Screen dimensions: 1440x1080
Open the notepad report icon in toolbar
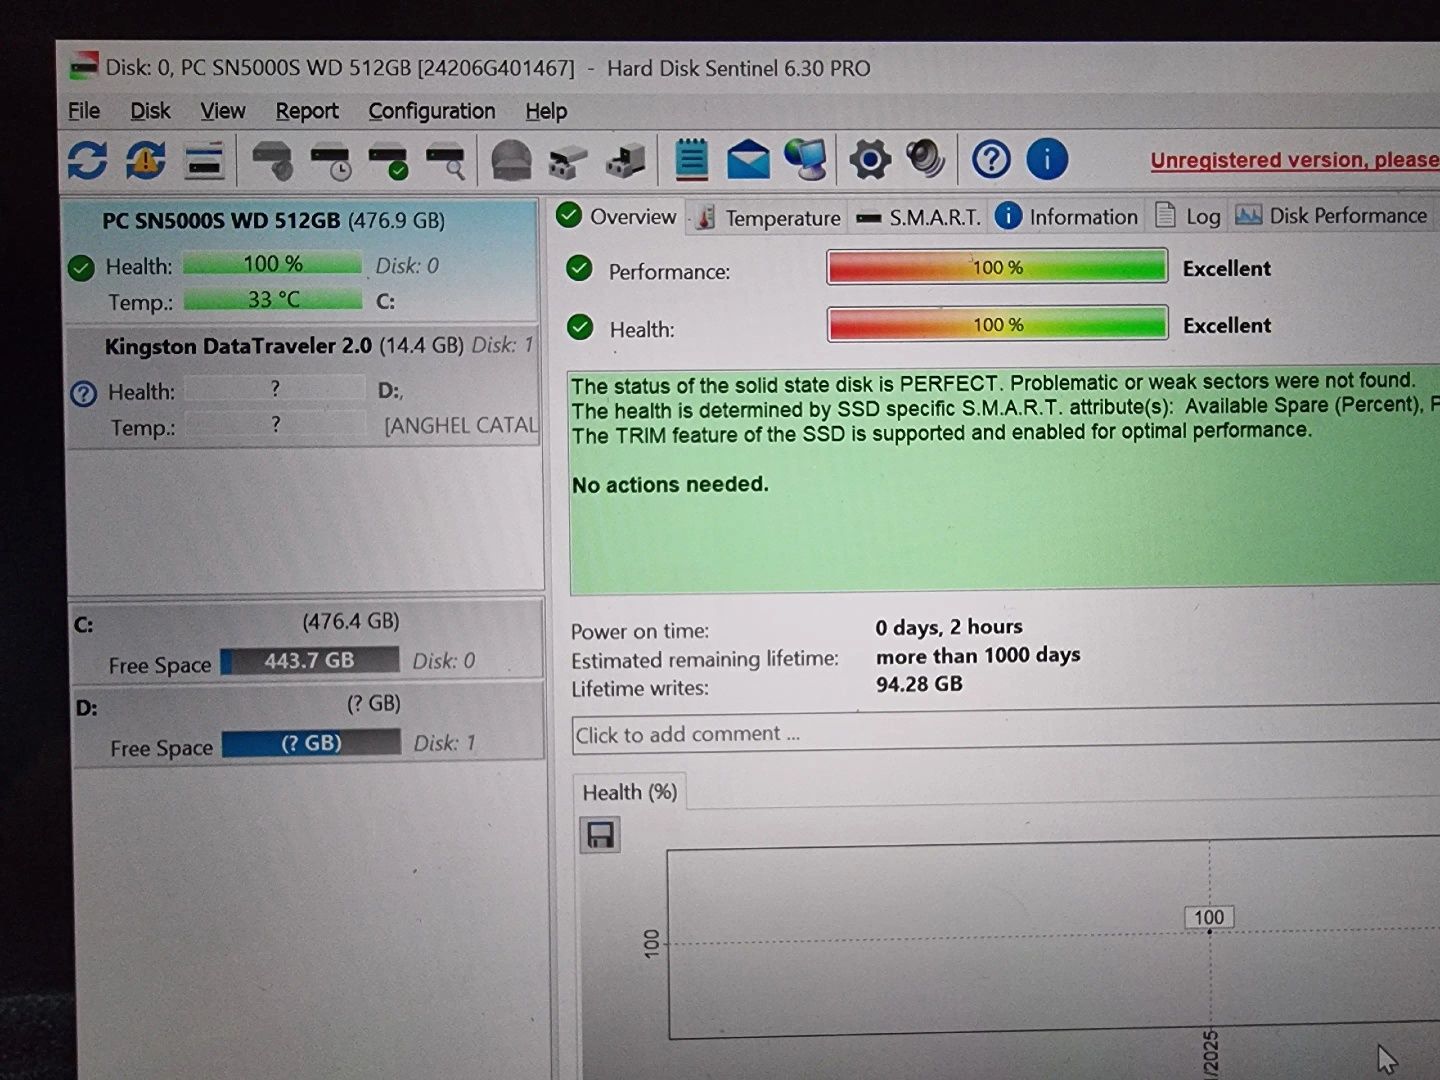691,159
